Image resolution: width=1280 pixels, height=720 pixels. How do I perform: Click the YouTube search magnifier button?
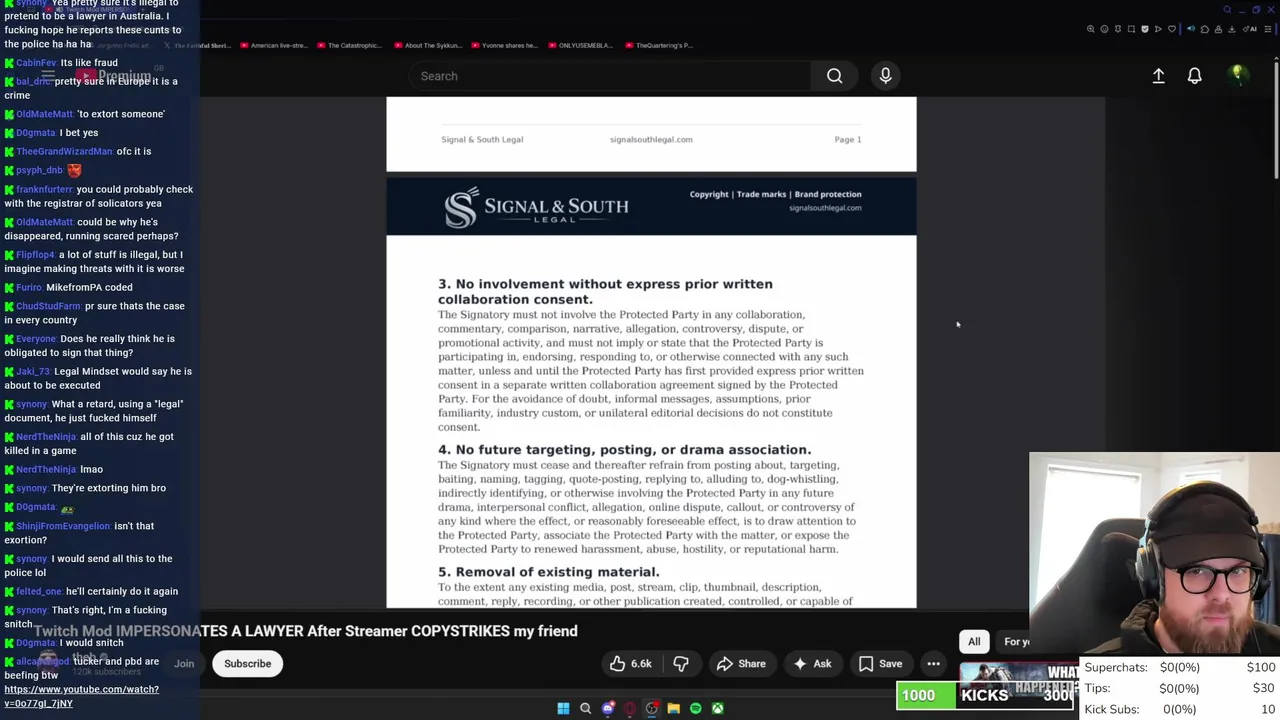point(834,76)
